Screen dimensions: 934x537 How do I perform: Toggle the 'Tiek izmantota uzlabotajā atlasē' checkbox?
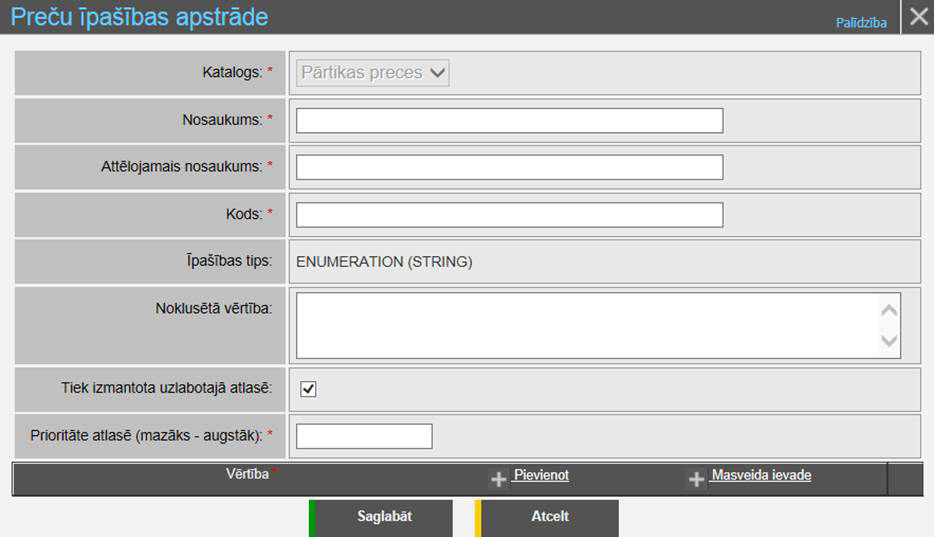[309, 389]
